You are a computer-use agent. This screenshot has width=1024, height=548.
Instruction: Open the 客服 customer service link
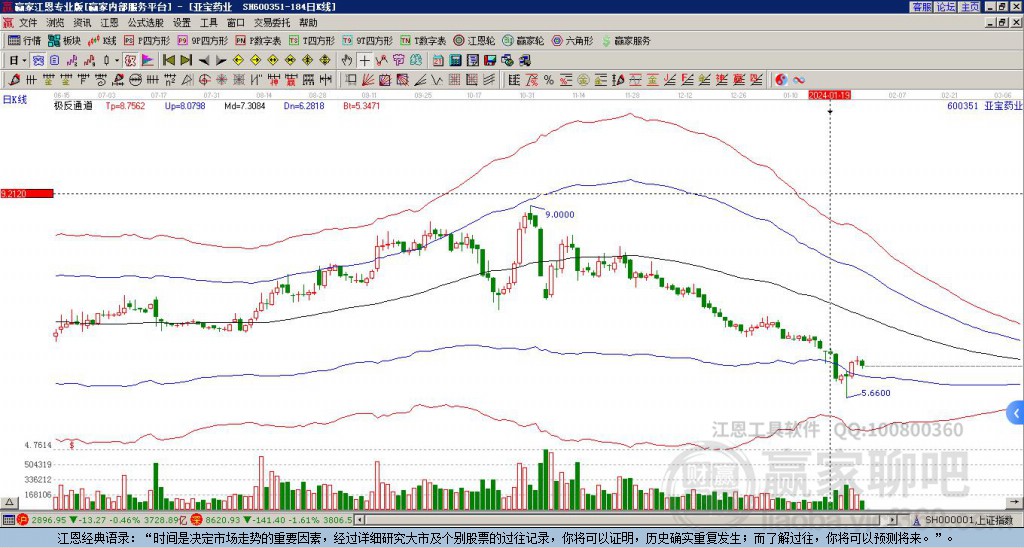pos(922,7)
